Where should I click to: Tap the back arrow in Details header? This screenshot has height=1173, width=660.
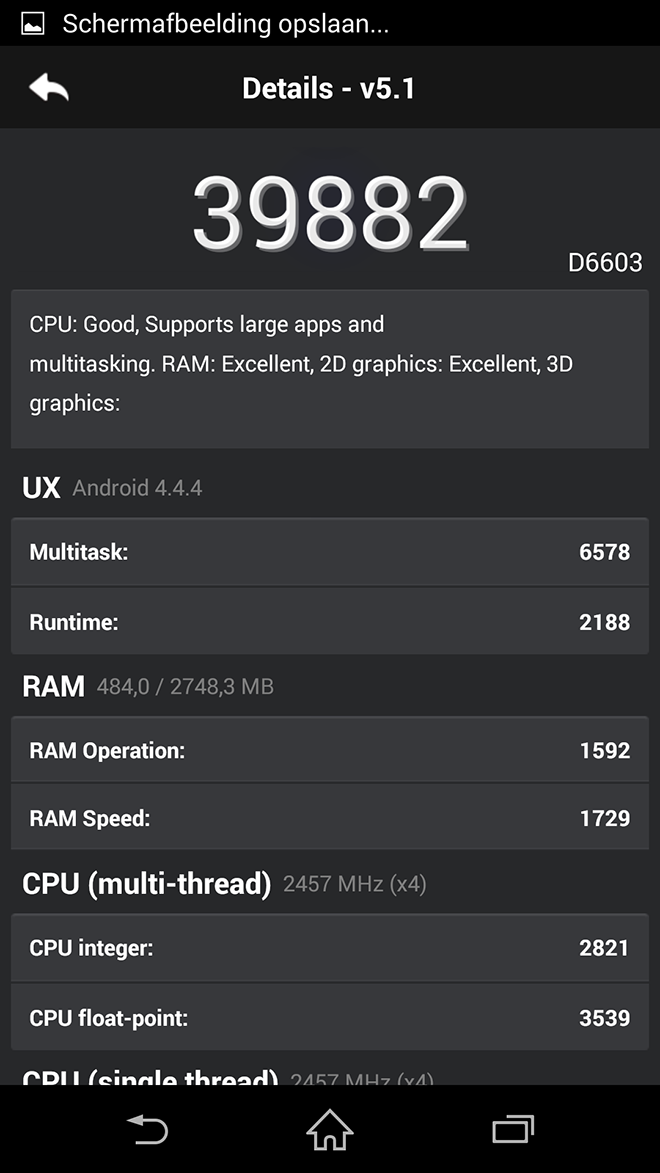click(x=49, y=88)
